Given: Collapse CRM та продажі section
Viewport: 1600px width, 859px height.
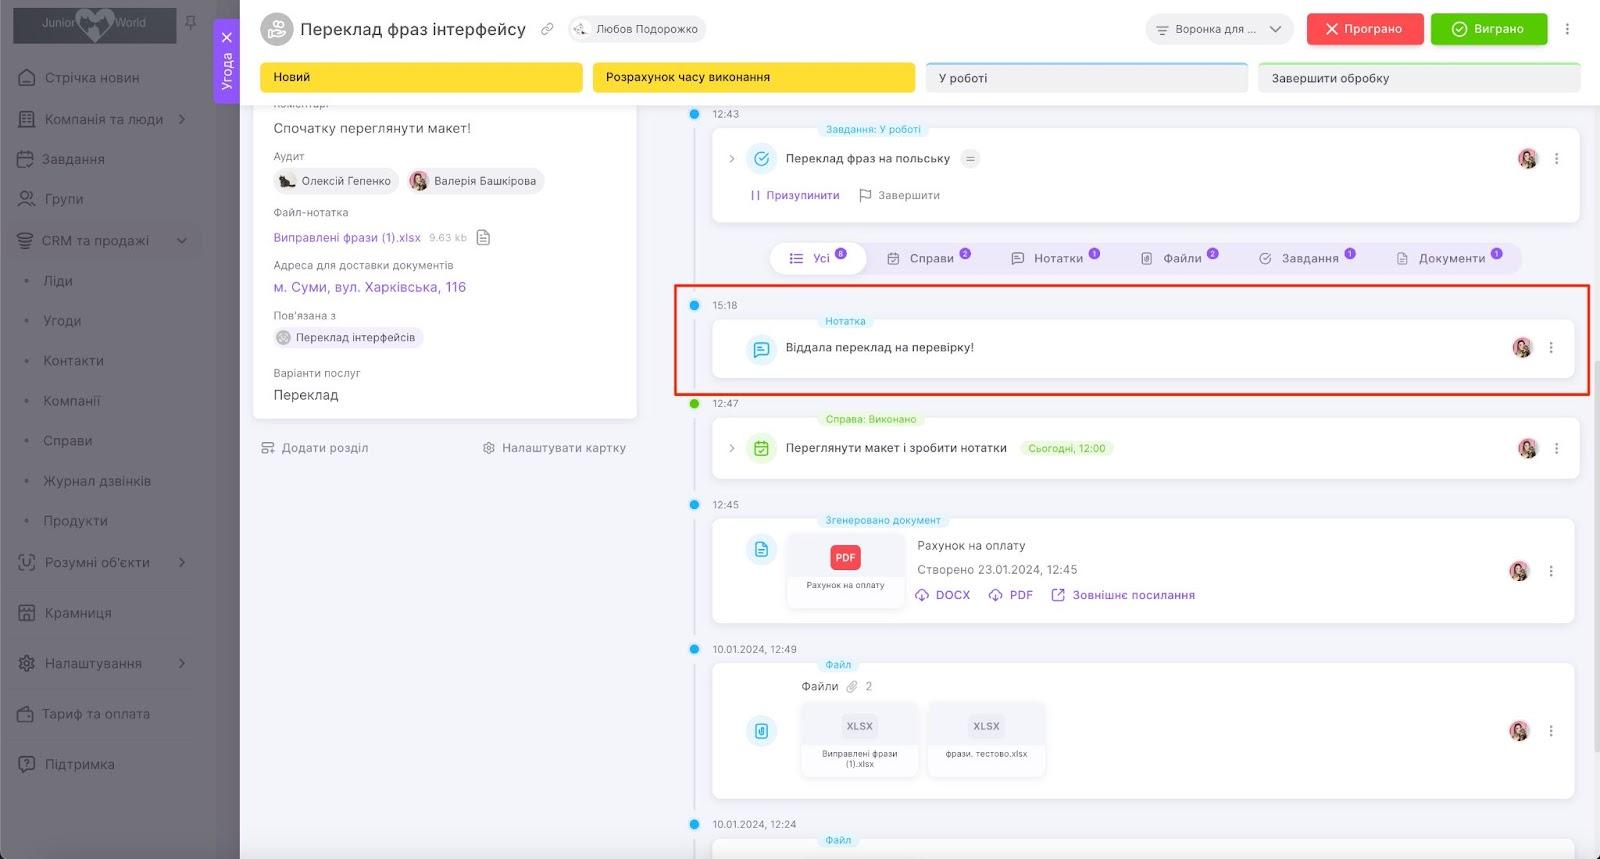Looking at the screenshot, I should click(x=182, y=240).
